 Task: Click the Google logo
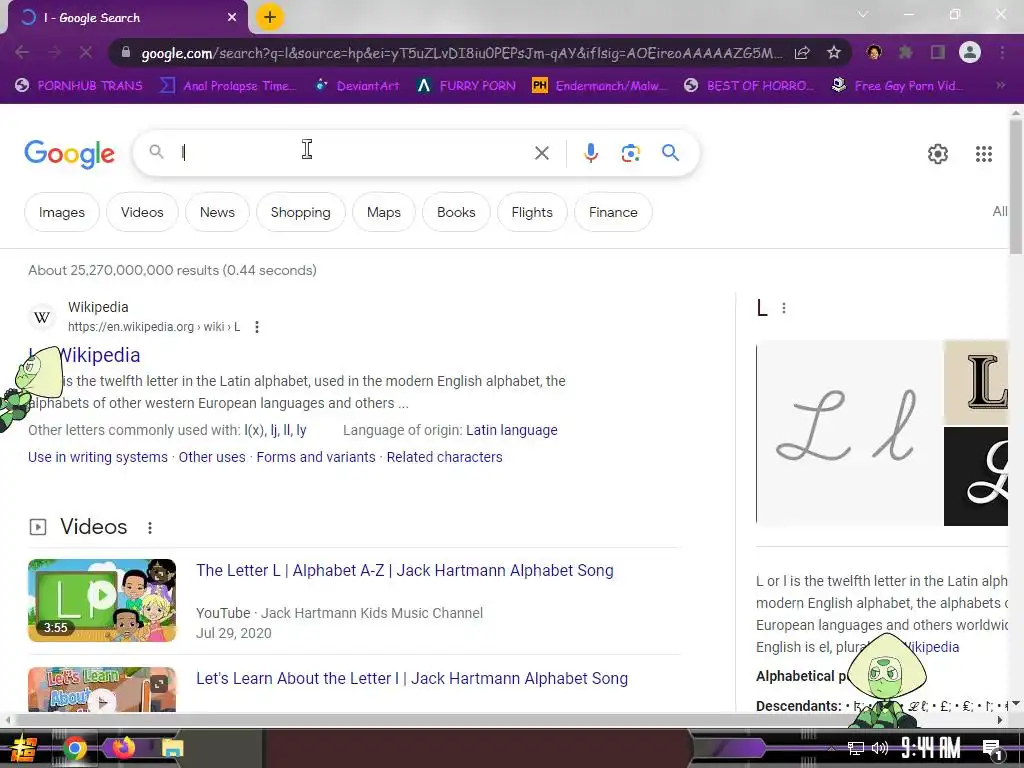69,154
